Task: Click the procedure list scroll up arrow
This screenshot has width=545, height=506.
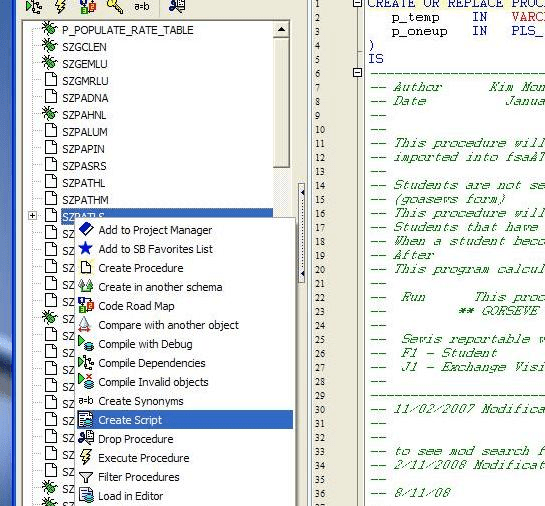Action: point(281,30)
